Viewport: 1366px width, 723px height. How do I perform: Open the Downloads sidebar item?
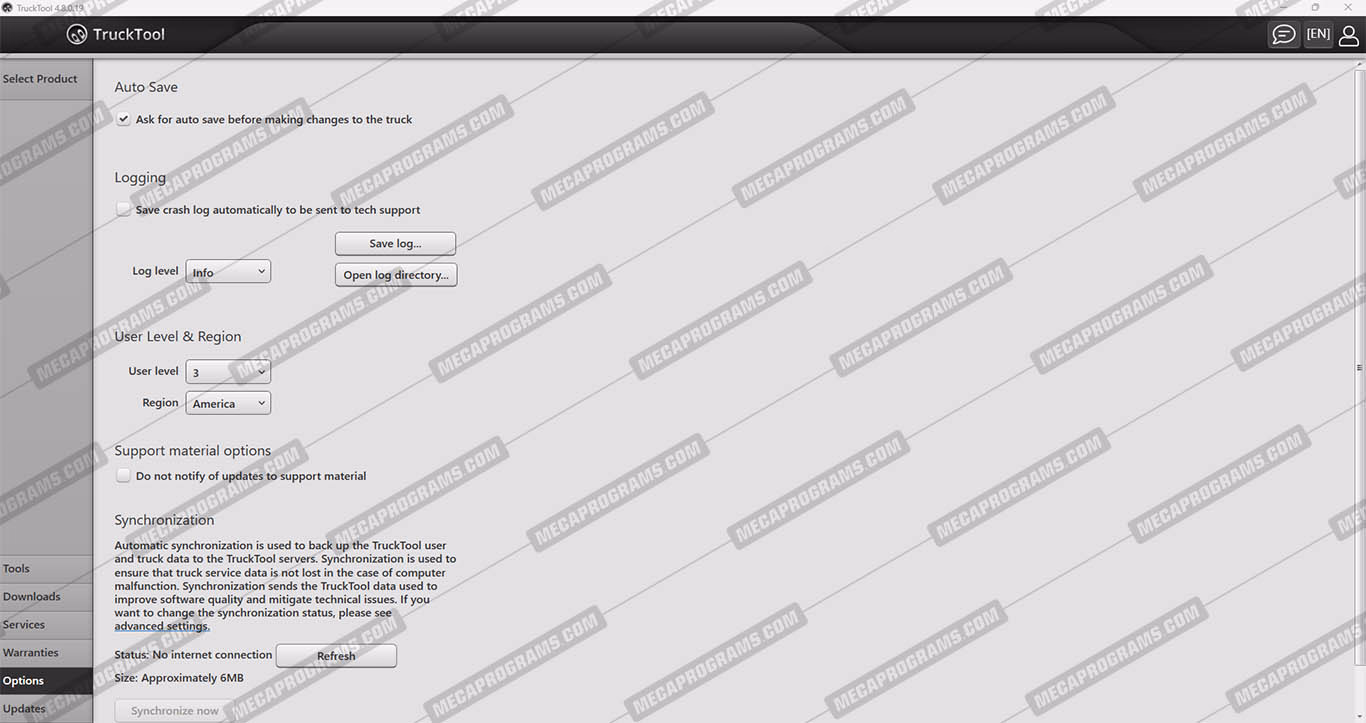pos(46,597)
